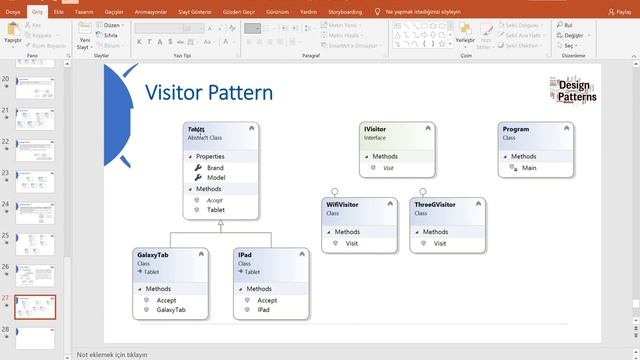Toggle center alignment paragraph button
This screenshot has height=360, width=640.
click(259, 42)
